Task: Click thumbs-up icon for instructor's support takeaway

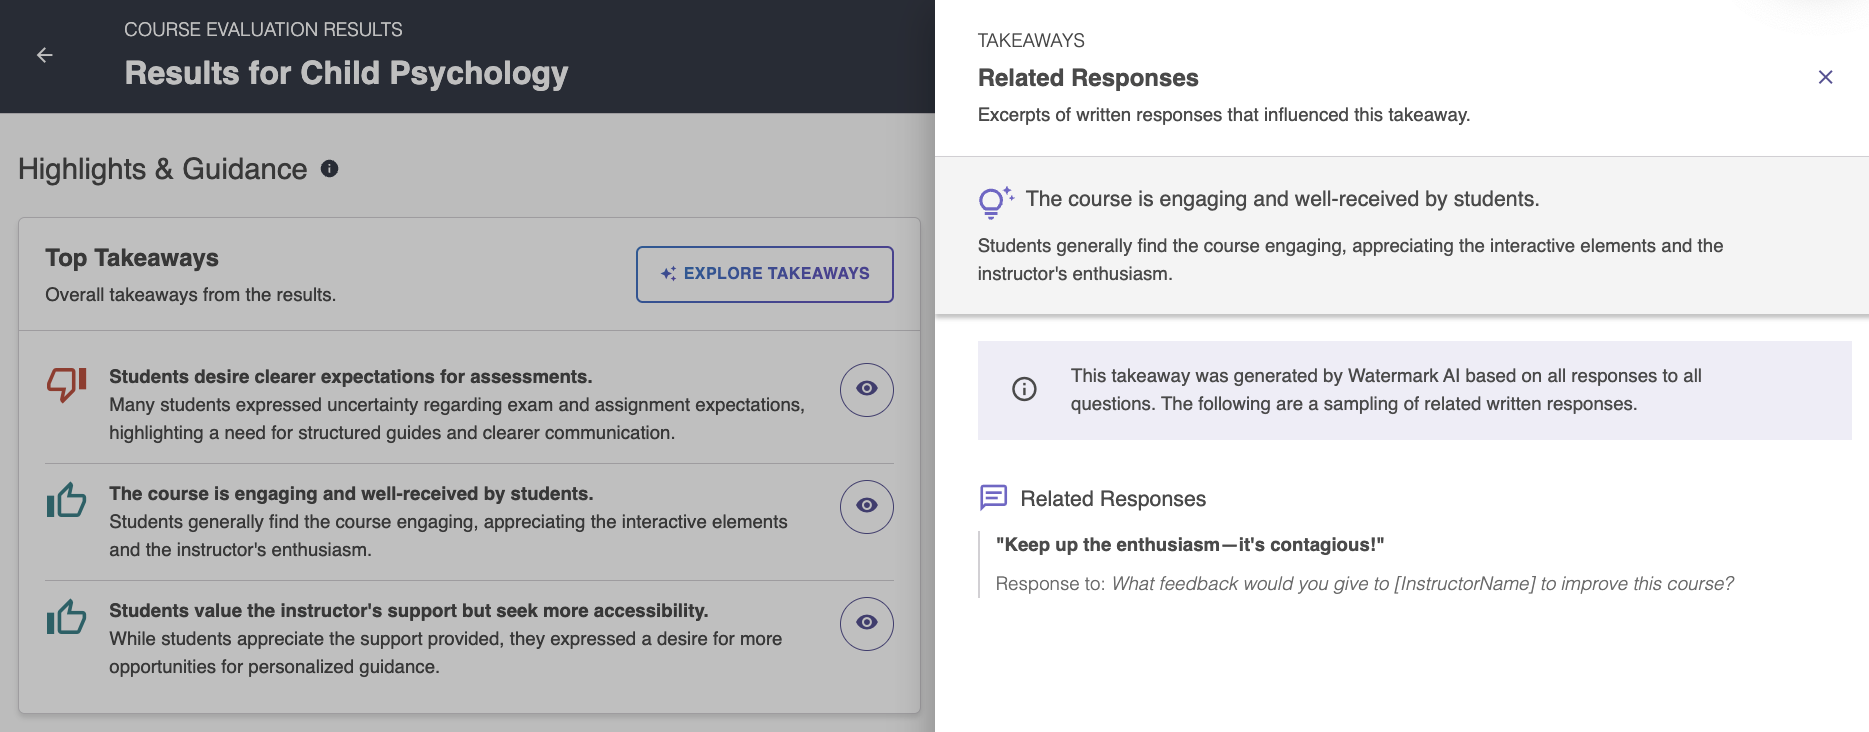Action: tap(67, 617)
